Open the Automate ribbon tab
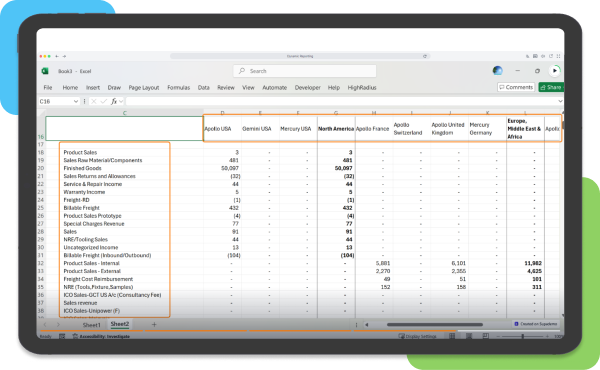This screenshot has width=600, height=370. pos(274,88)
